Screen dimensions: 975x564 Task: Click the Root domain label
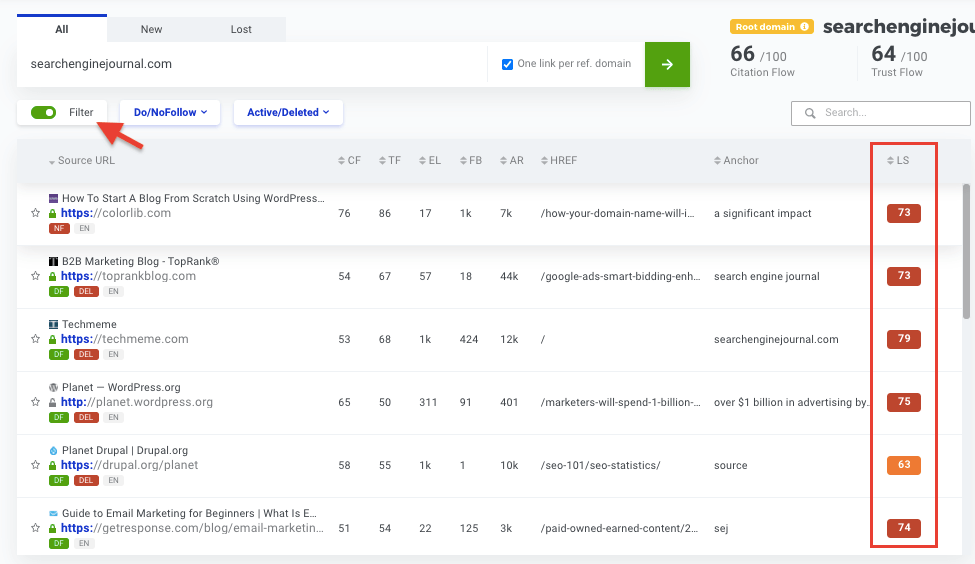[772, 27]
